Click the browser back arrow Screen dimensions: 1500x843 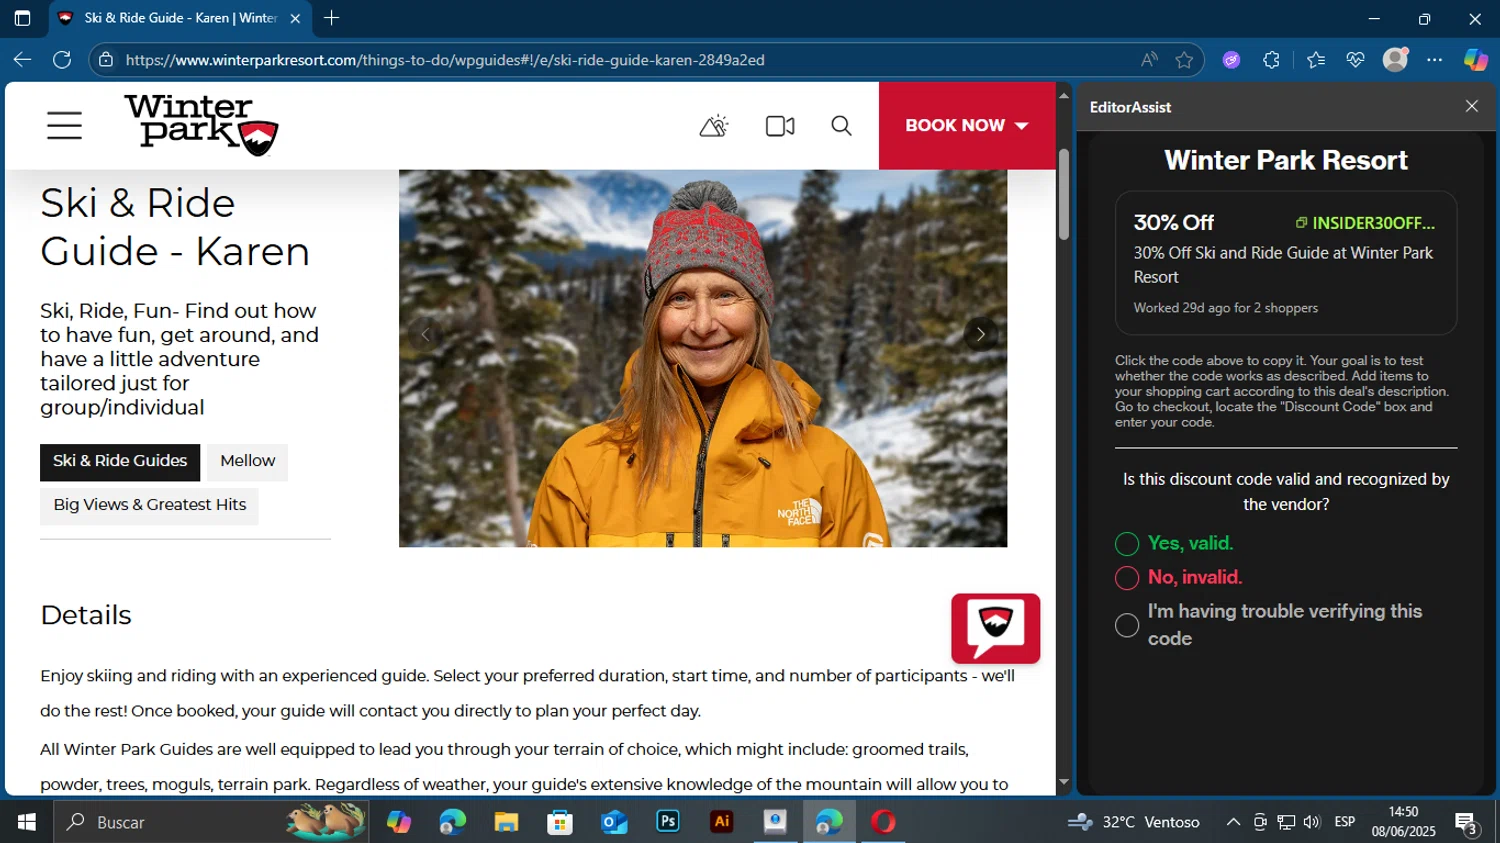(22, 60)
